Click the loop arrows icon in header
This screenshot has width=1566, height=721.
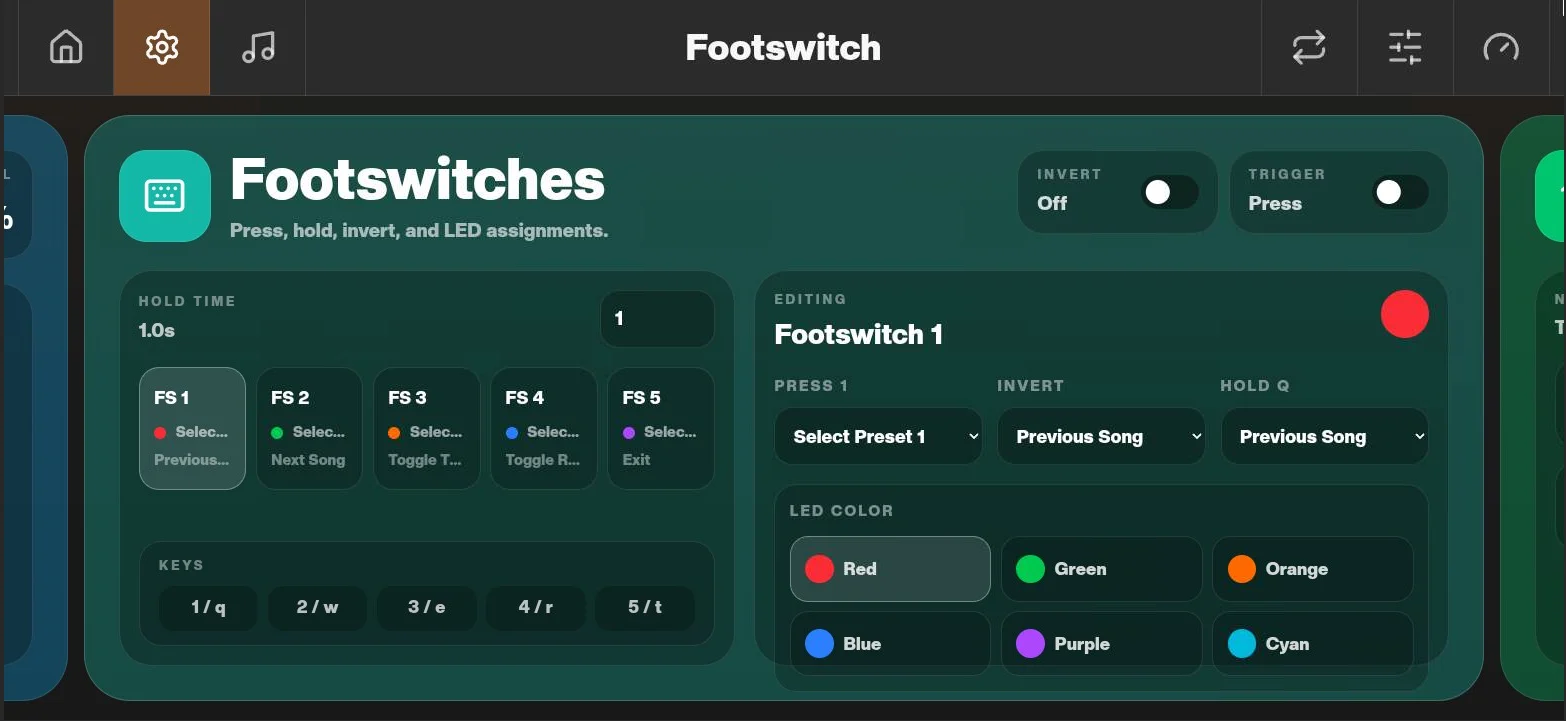pos(1309,47)
